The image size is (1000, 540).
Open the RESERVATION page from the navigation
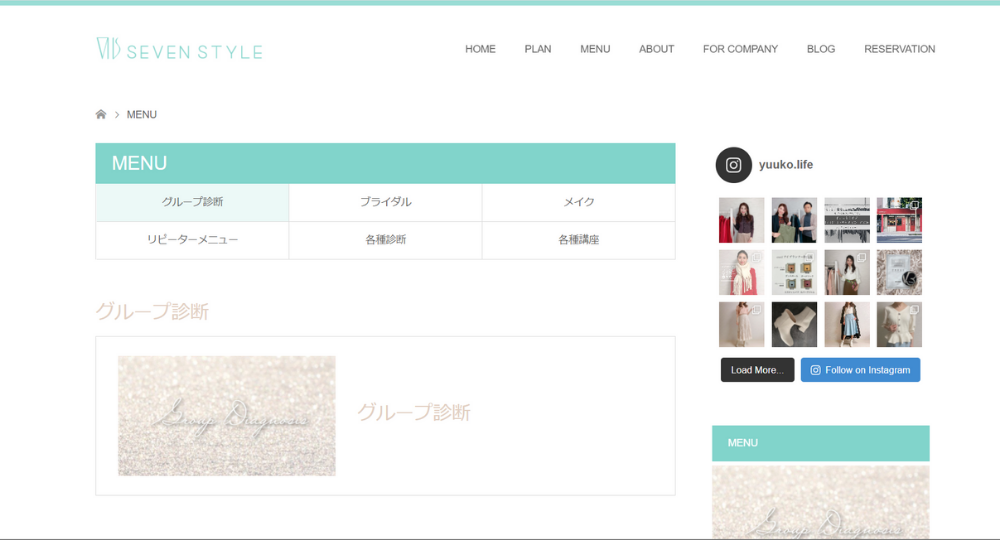click(899, 49)
